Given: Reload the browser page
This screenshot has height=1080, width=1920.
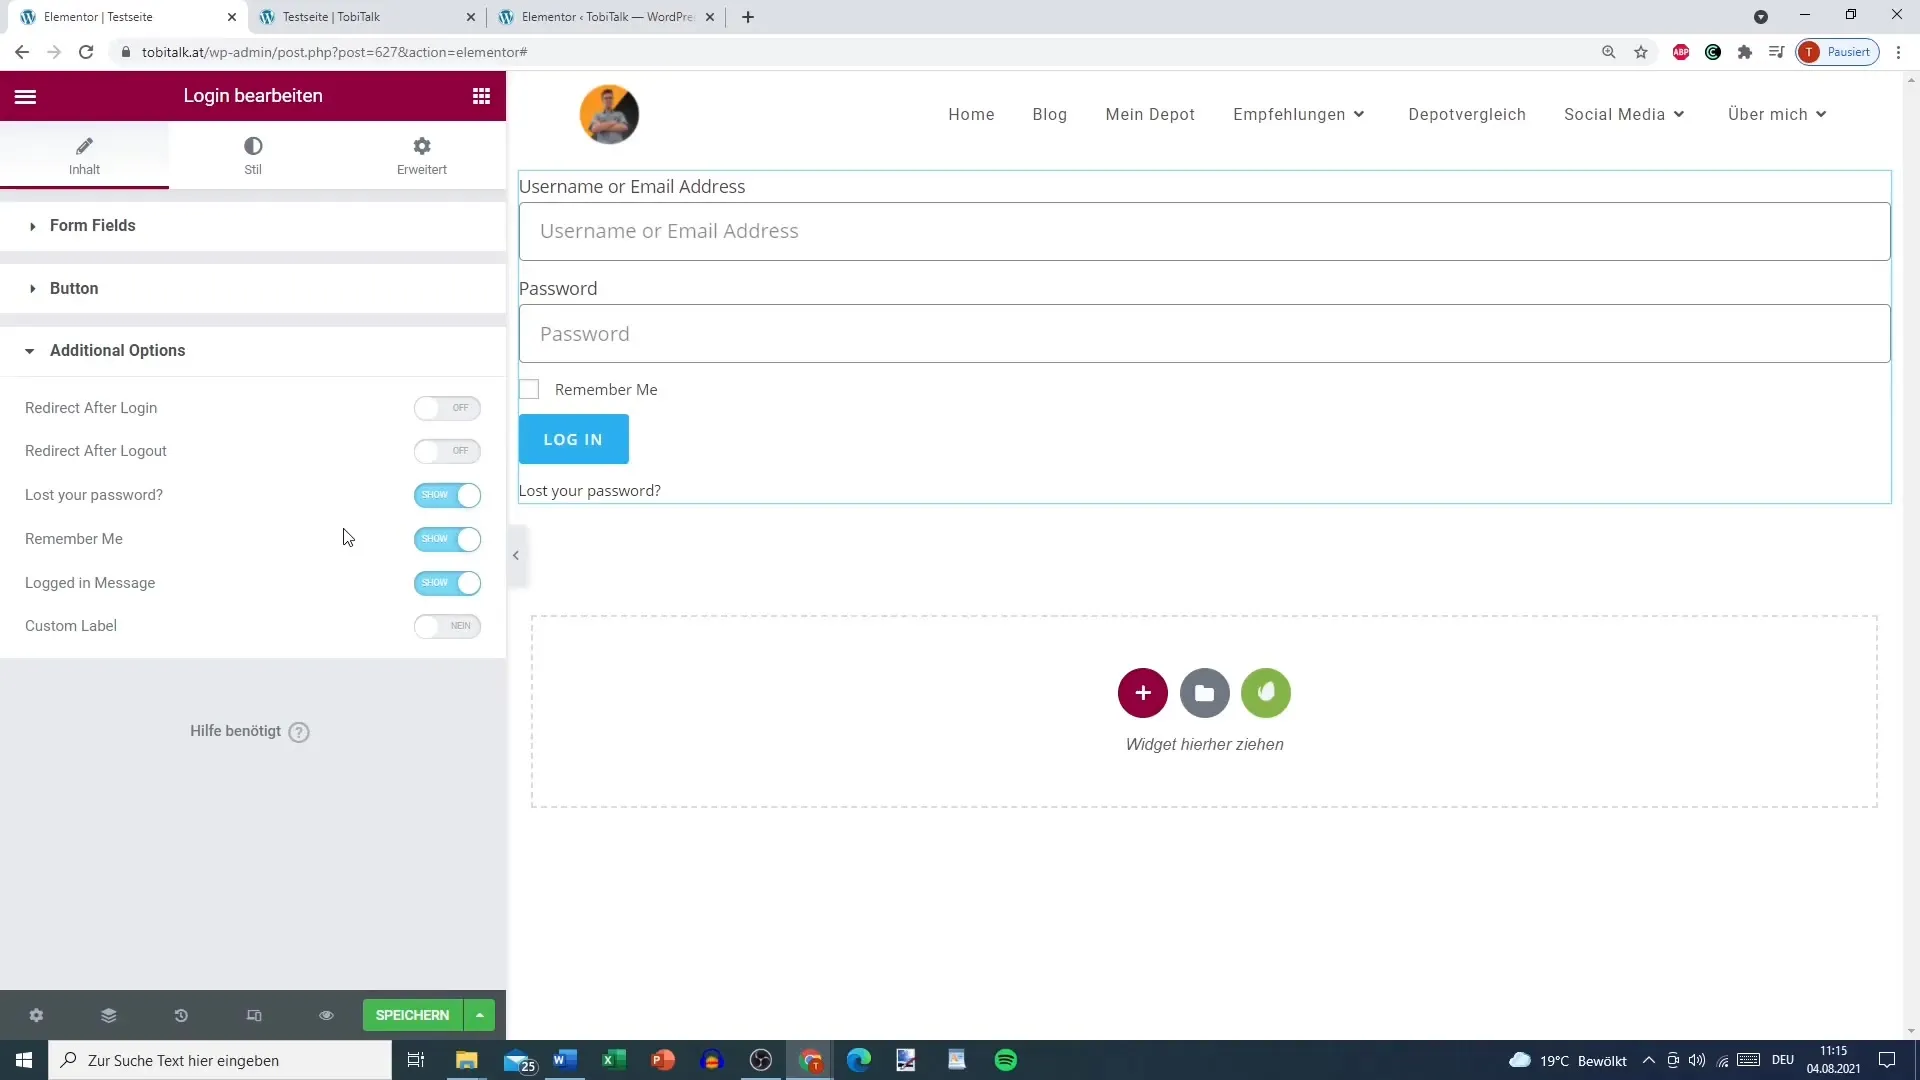Looking at the screenshot, I should point(86,52).
